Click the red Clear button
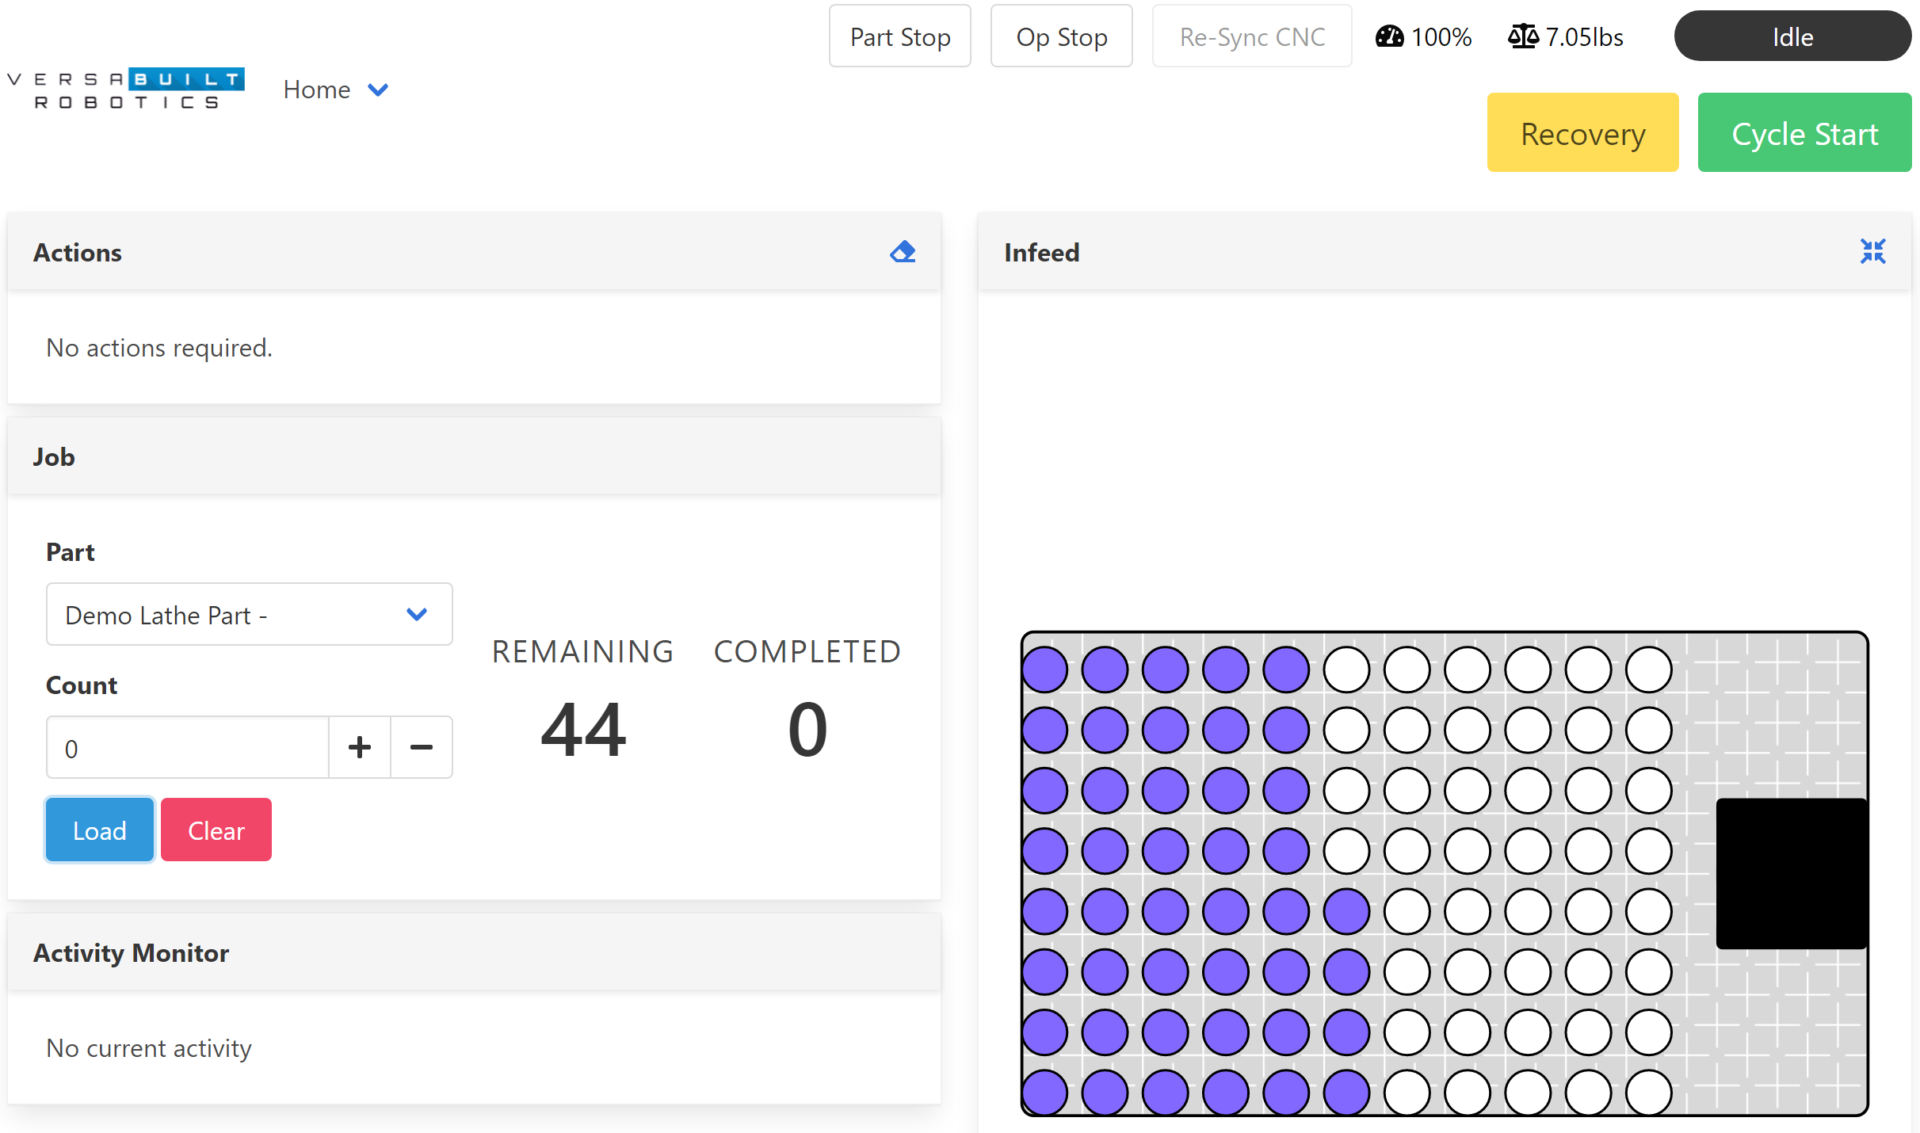 point(216,830)
